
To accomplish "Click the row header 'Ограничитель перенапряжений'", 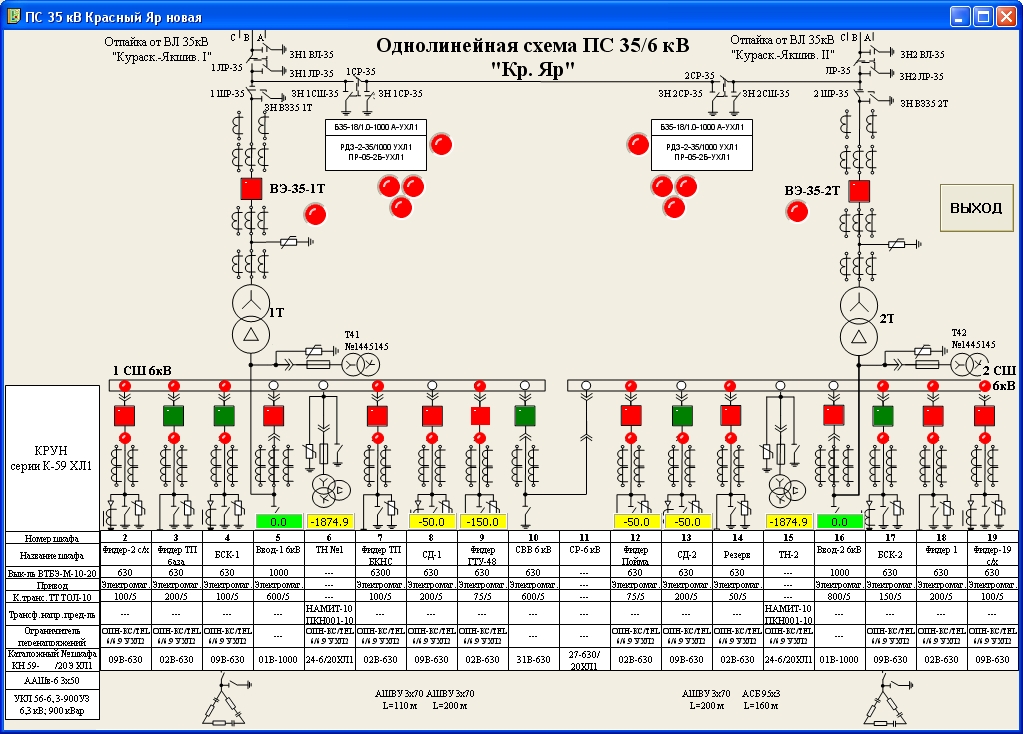I will coord(52,637).
